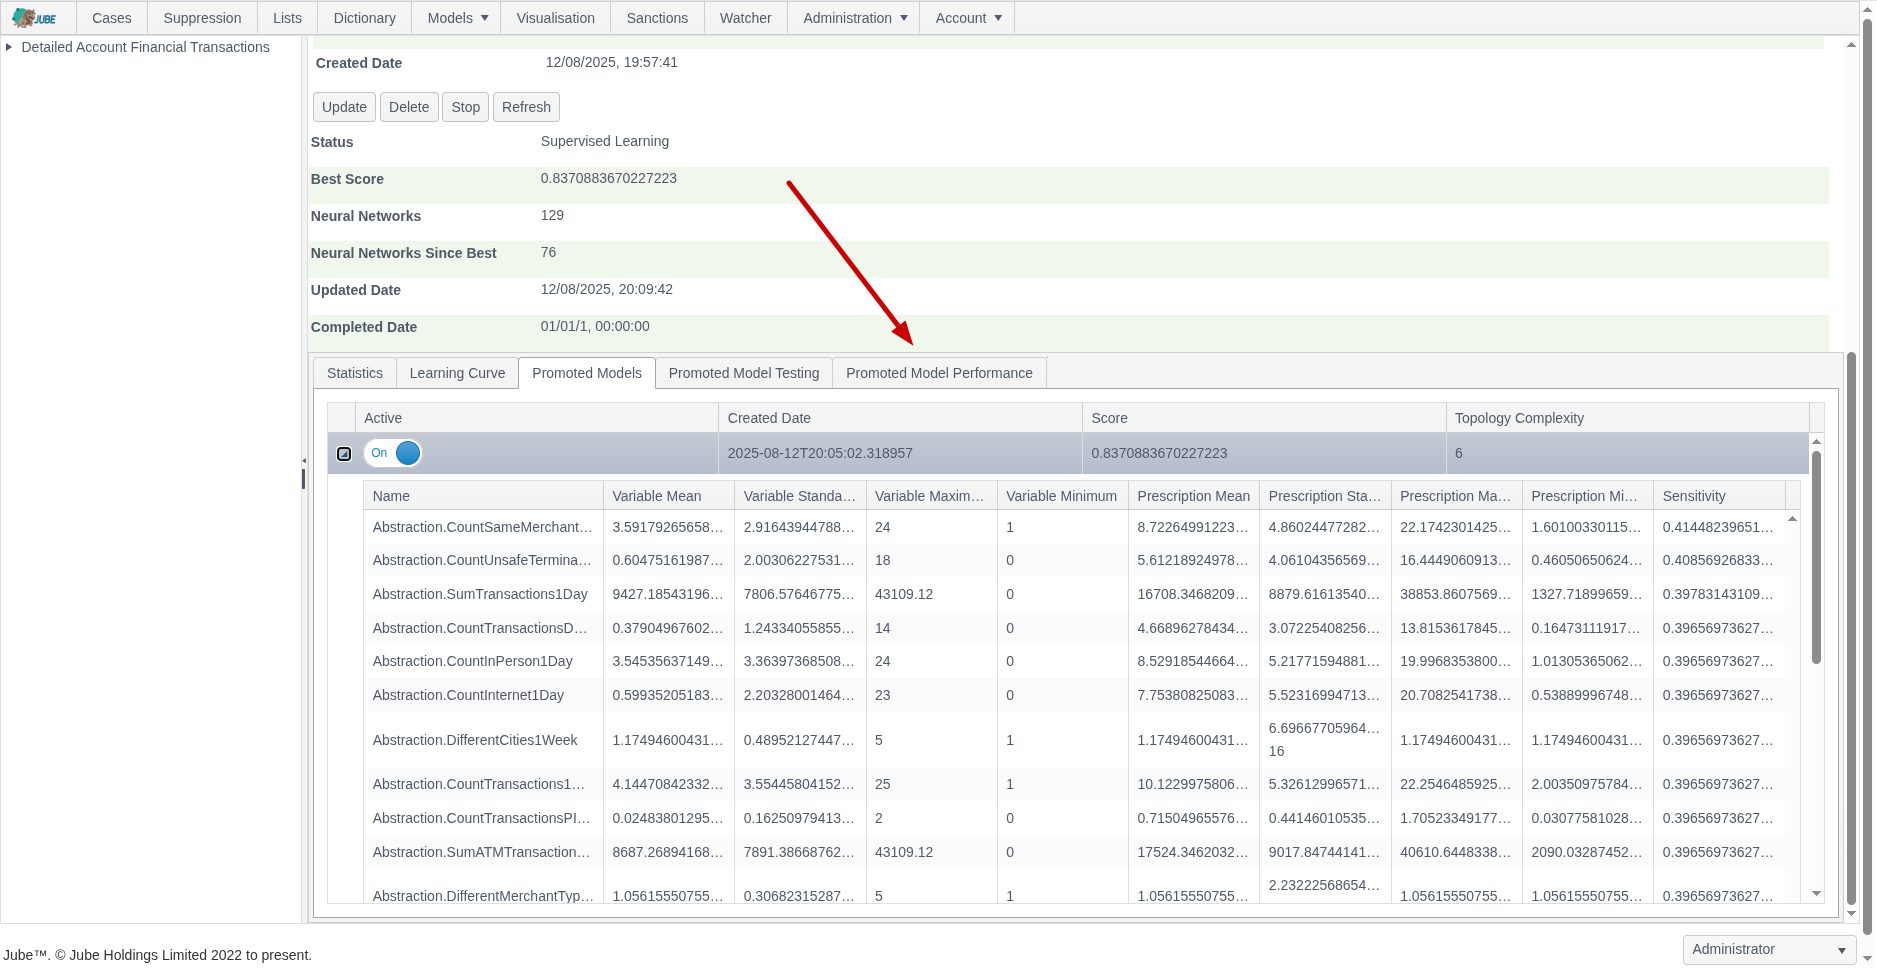Select the Abstraction.CountInternet1Day row name

(468, 695)
